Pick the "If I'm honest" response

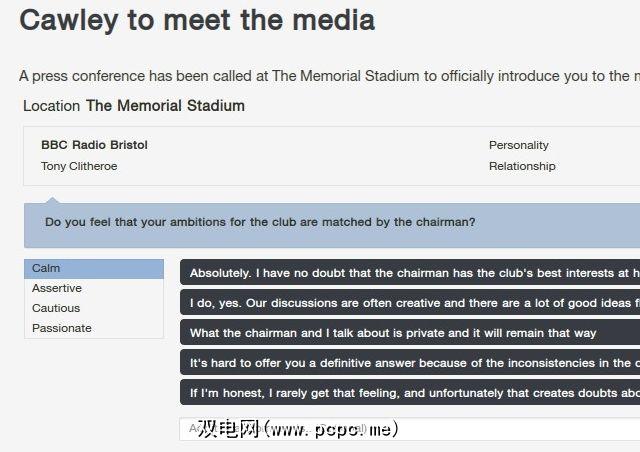coord(410,392)
